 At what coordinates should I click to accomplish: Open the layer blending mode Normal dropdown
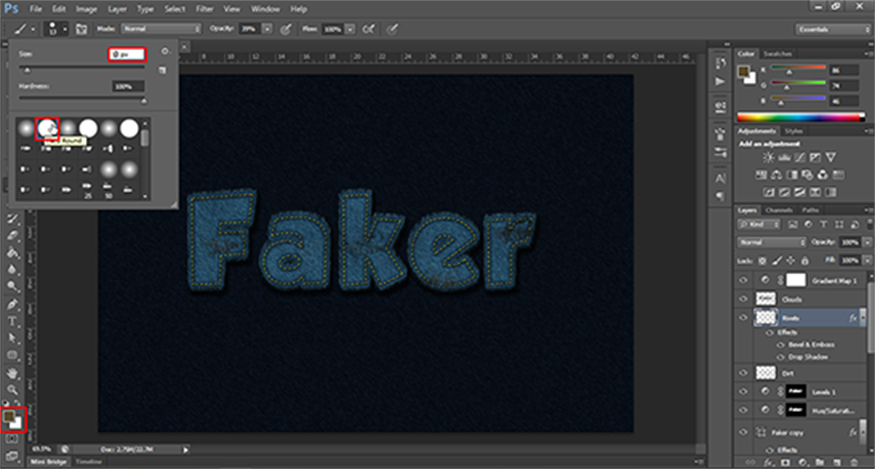coord(771,242)
